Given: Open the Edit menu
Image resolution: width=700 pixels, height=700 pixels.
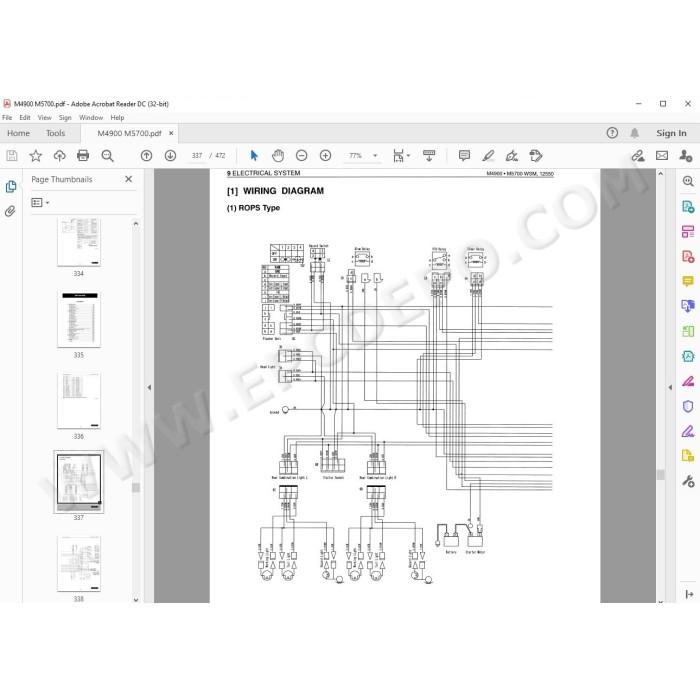Looking at the screenshot, I should pyautogui.click(x=25, y=117).
